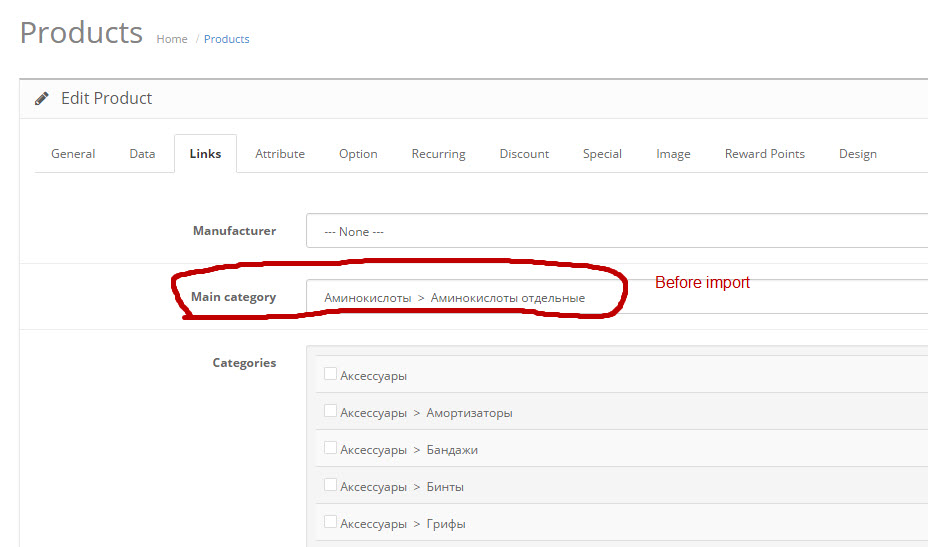Check Аксессуары > Грифы checkbox

tap(330, 522)
